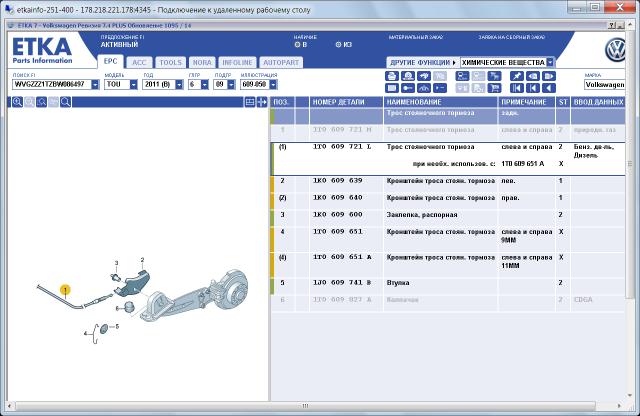Open the ИЛЛЮСТРАЦИЯ 609-050 dropdown
Screen dimensions: 640x416
tap(273, 85)
